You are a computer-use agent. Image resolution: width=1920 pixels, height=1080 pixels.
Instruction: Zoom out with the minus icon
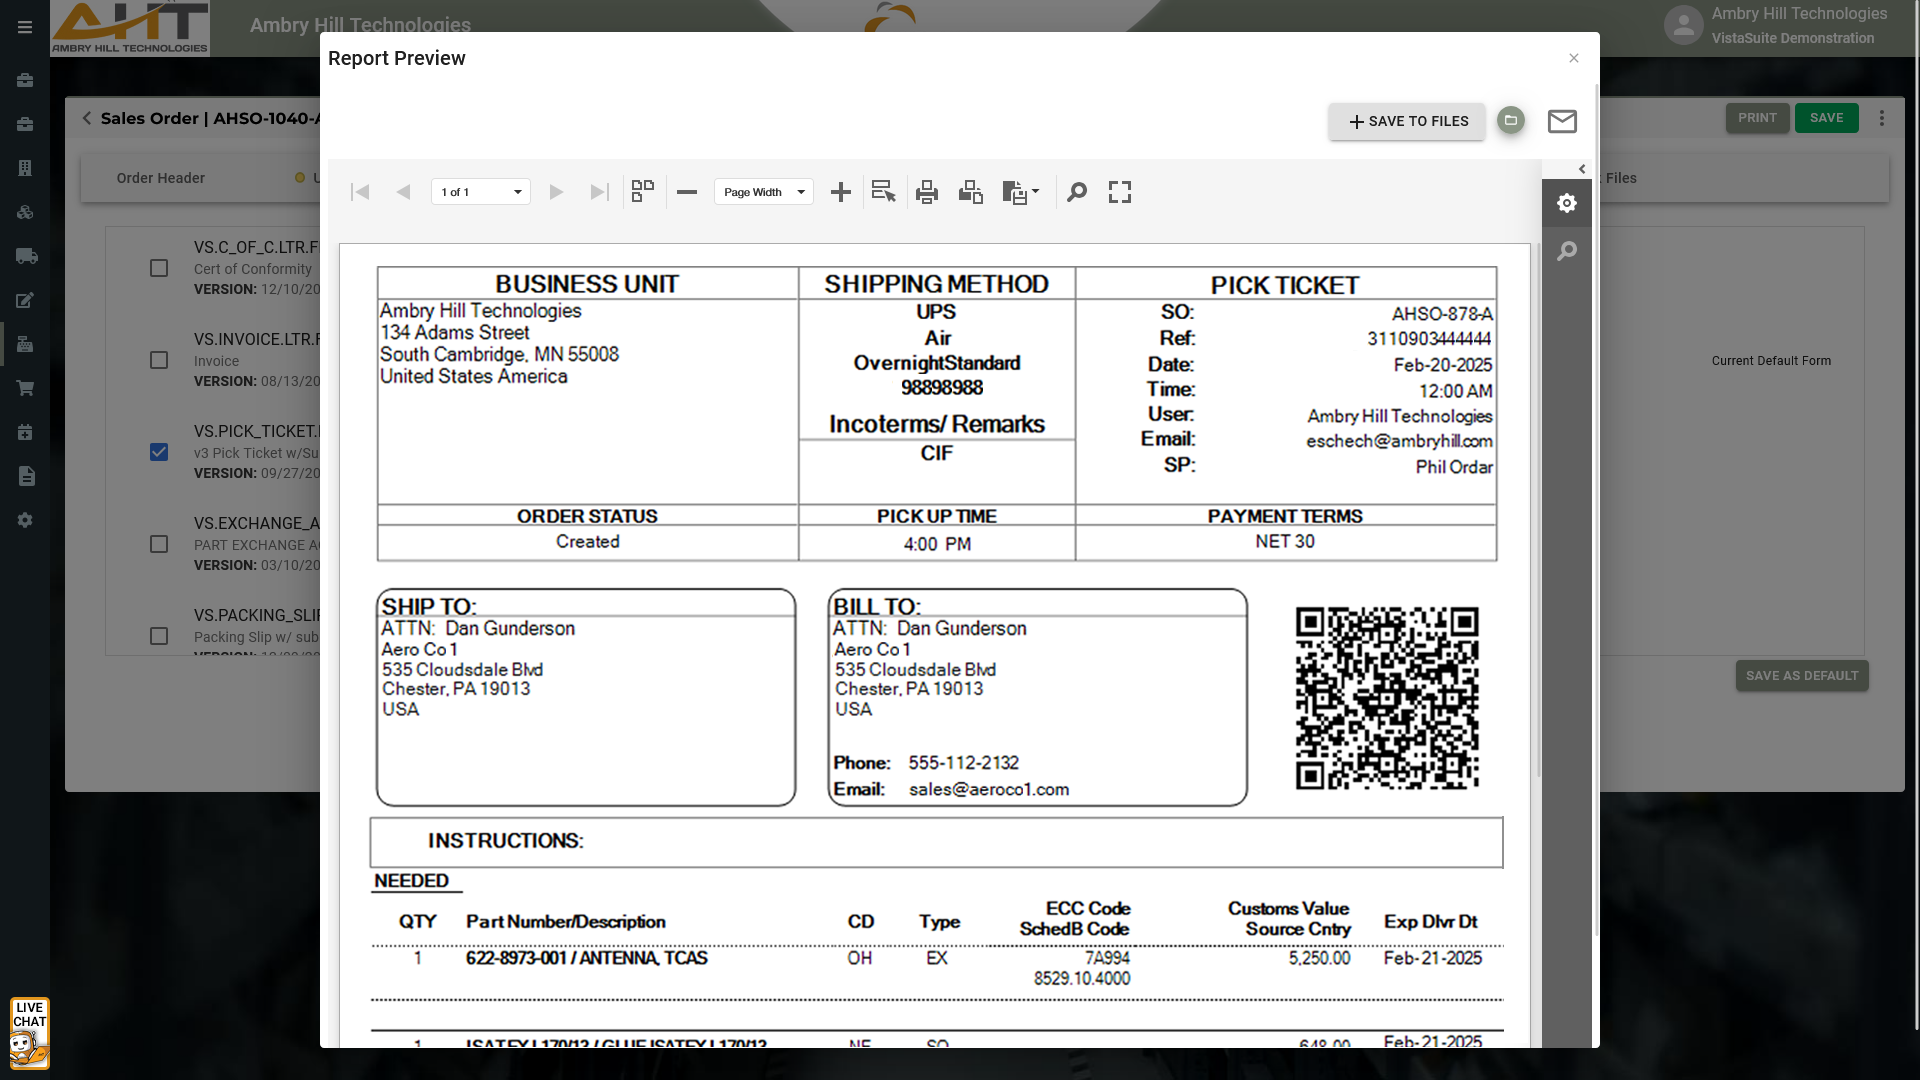pyautogui.click(x=686, y=192)
